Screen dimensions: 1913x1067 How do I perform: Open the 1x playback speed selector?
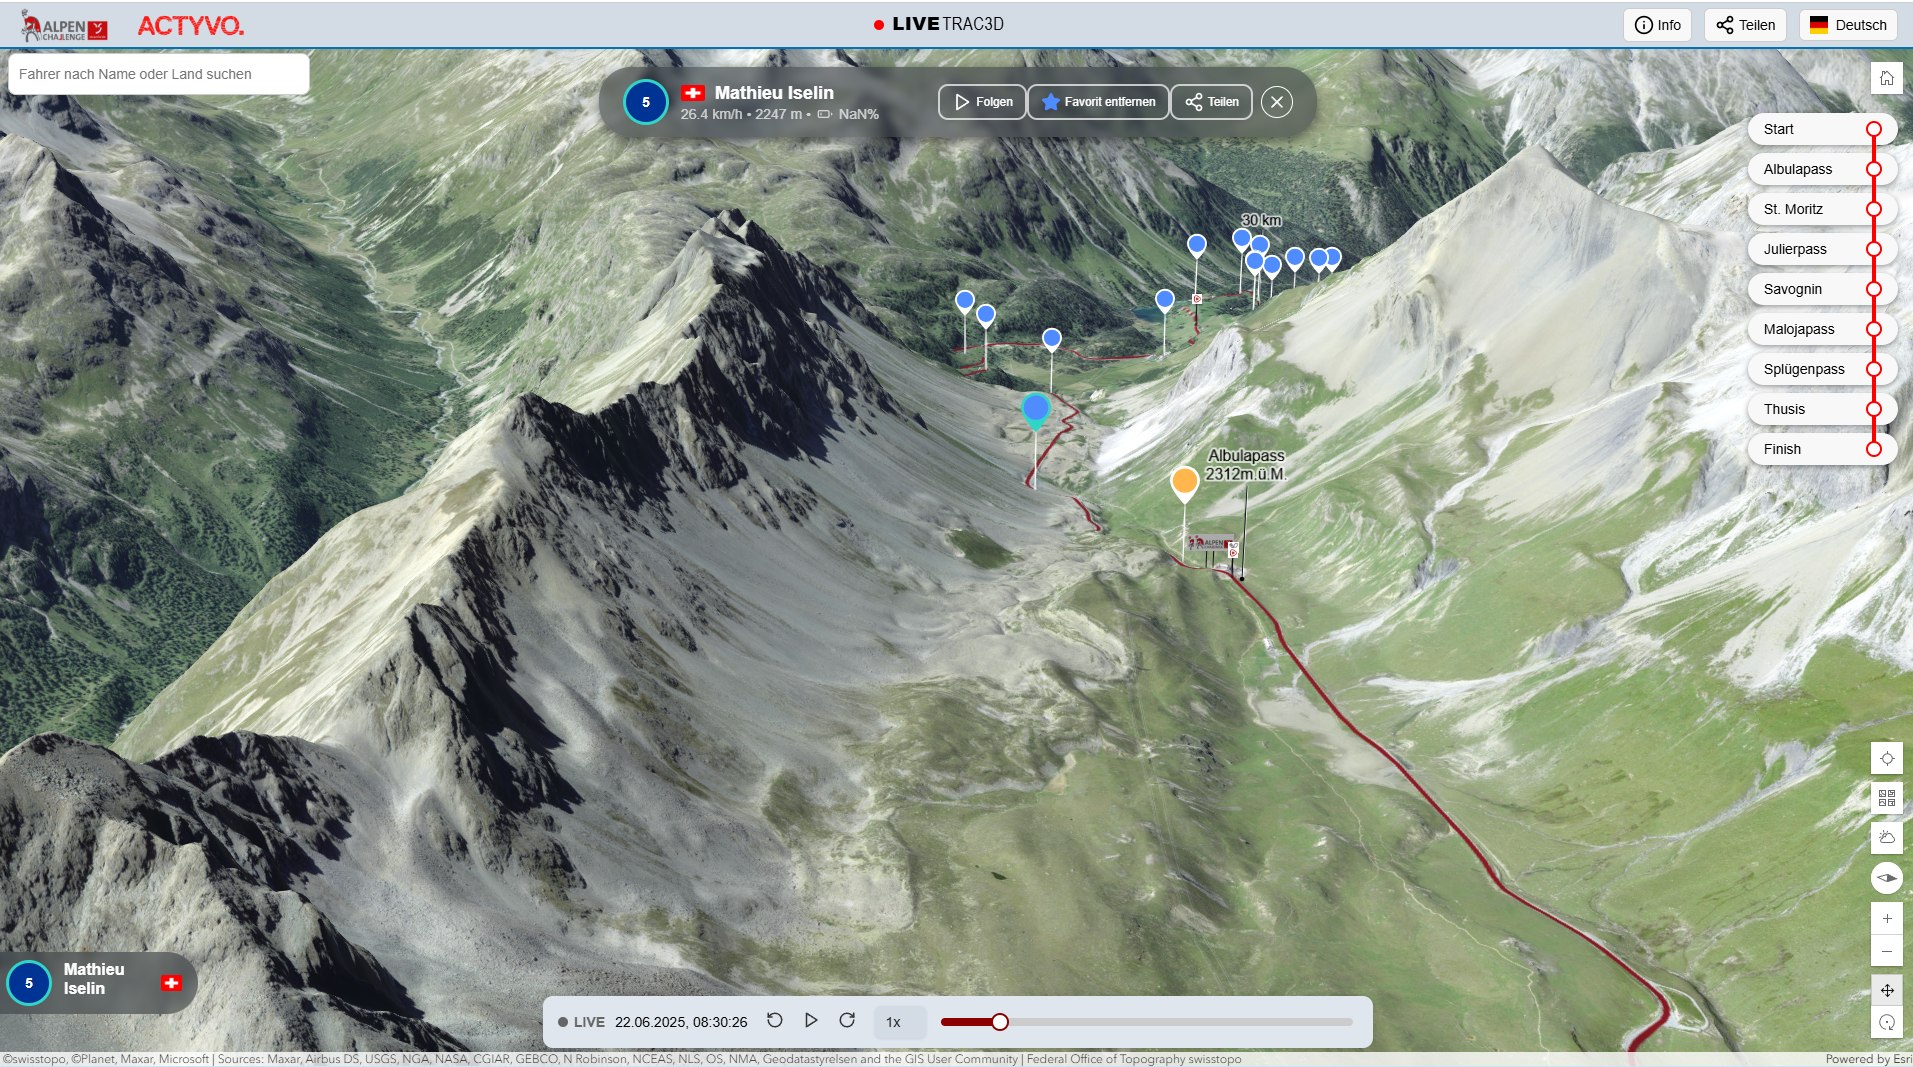click(x=894, y=1022)
